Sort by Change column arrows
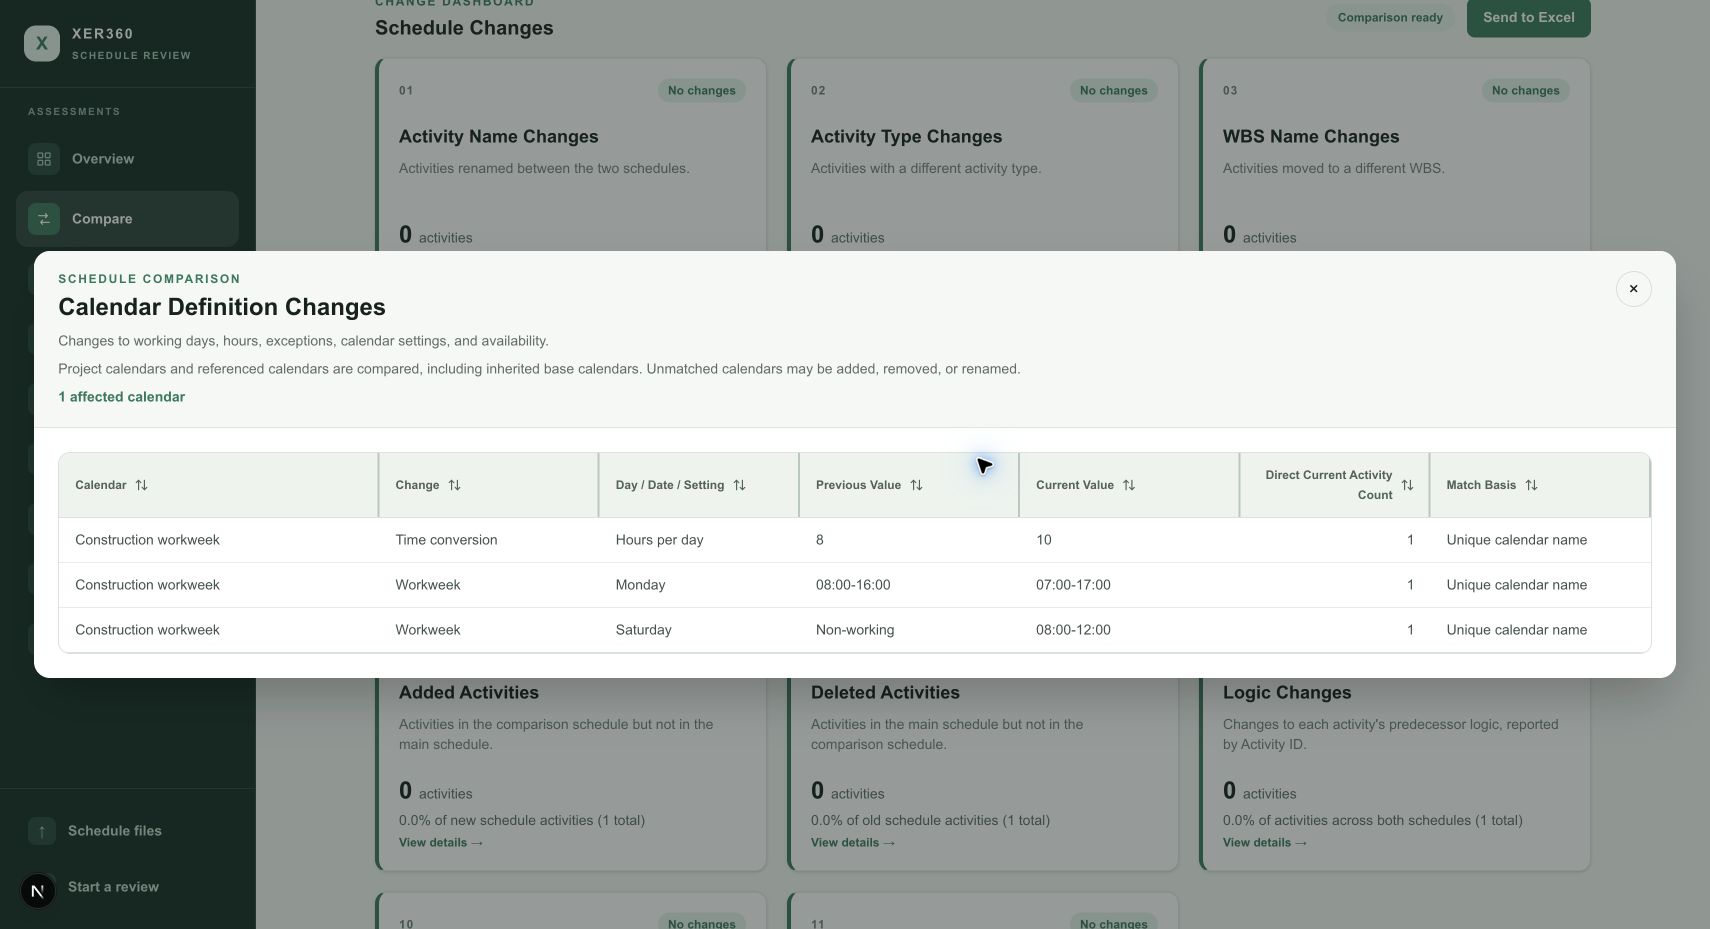This screenshot has height=929, width=1710. (x=454, y=485)
